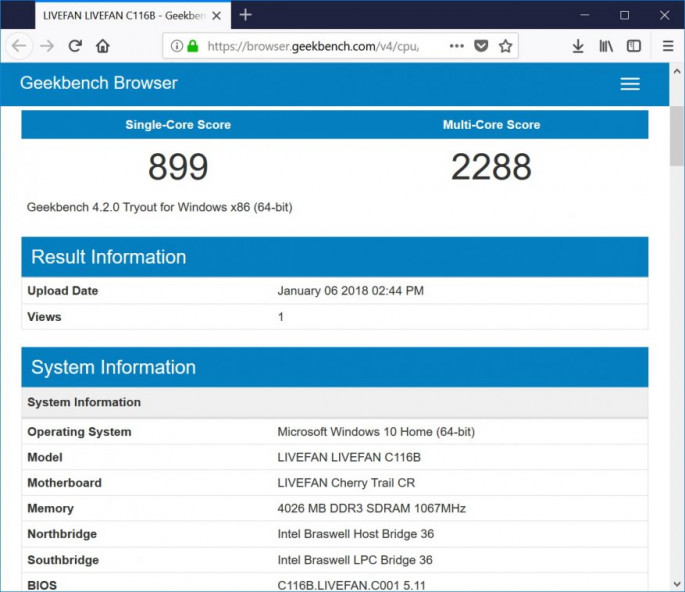The image size is (685, 592).
Task: Select Intel Braswell Host Bridge 36
Action: [x=356, y=534]
